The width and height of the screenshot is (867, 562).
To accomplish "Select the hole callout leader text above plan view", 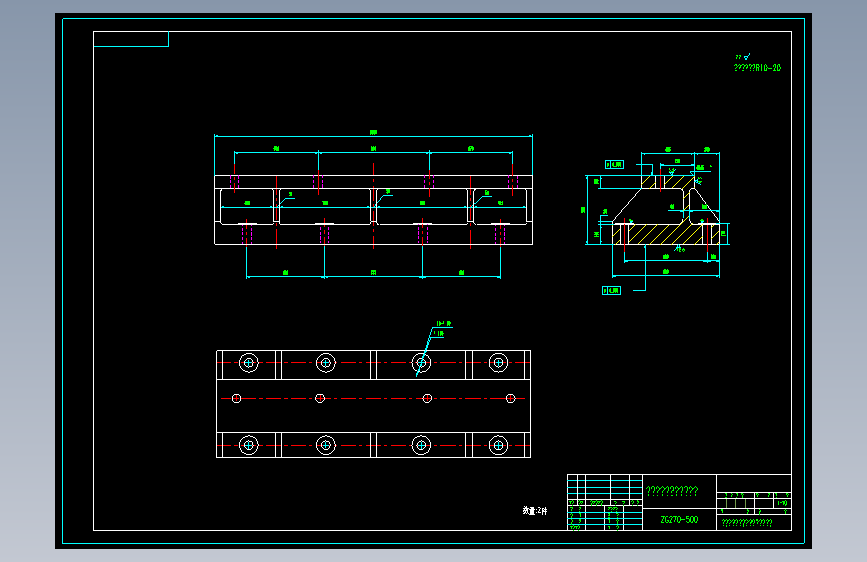I will coord(443,329).
